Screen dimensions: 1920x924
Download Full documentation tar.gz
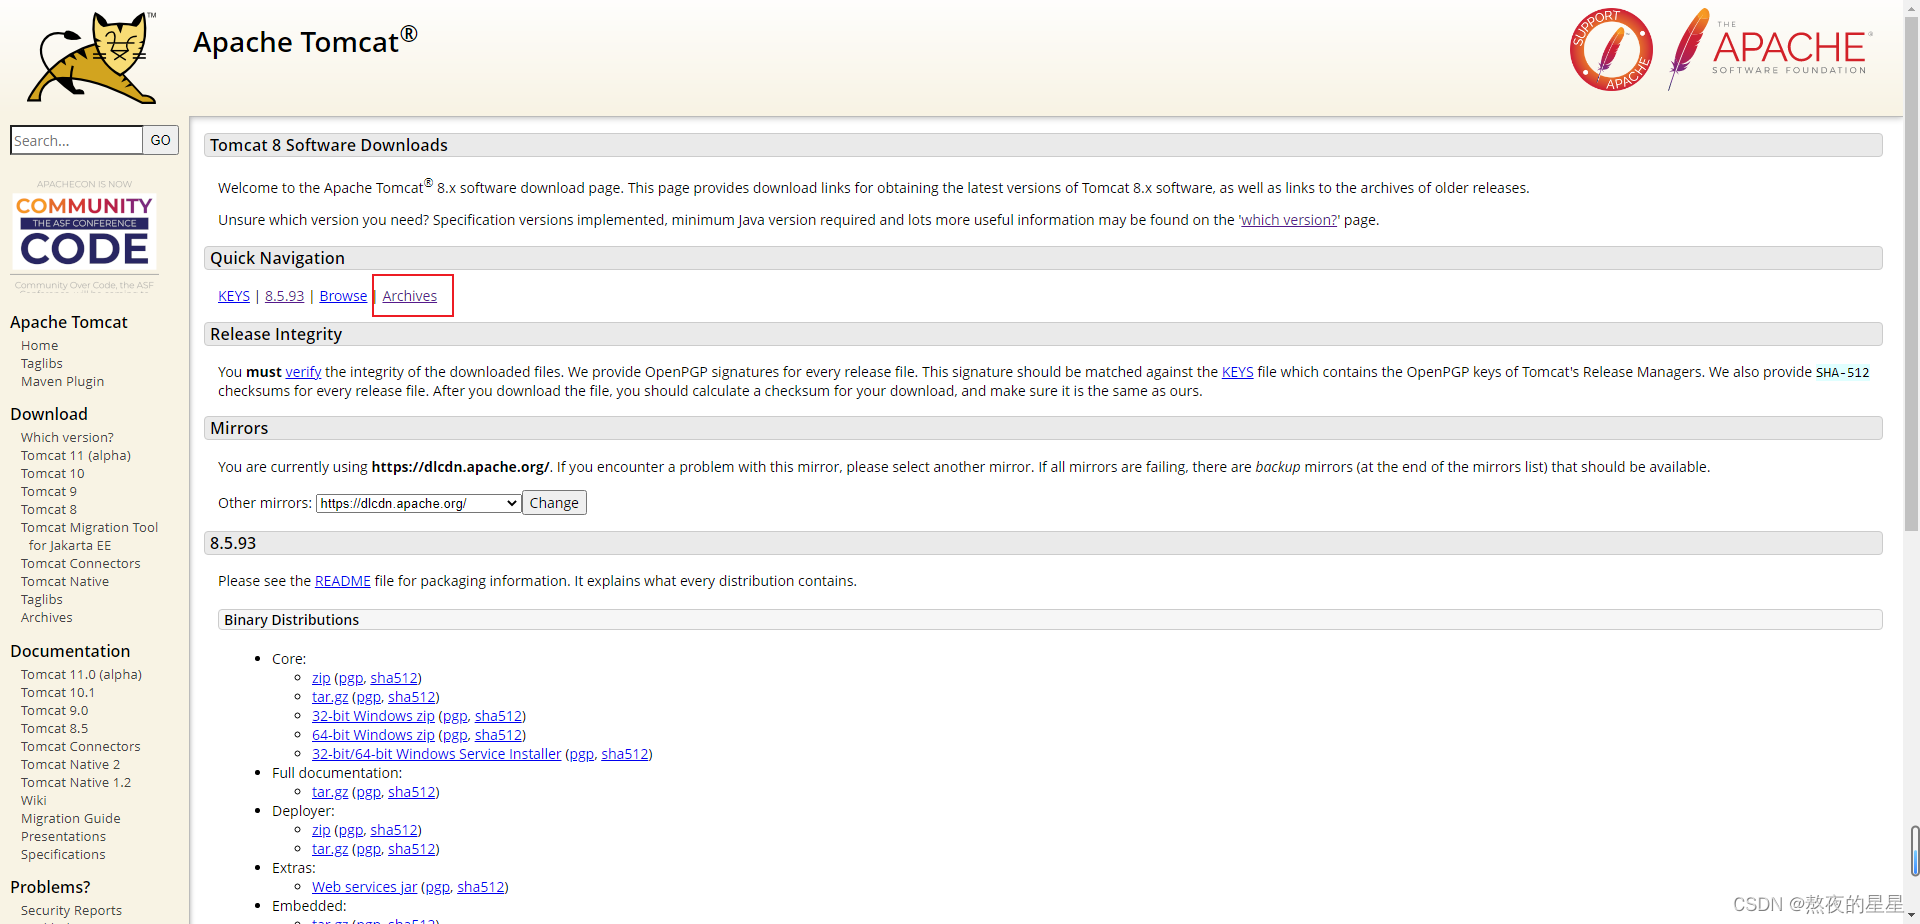[330, 792]
